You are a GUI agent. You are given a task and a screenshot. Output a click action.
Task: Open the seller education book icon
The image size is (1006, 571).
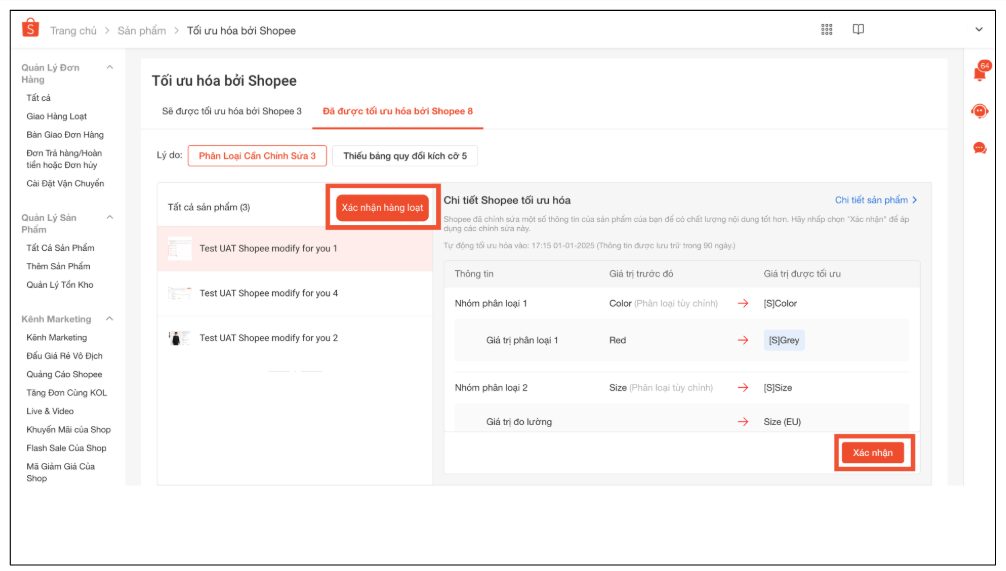[858, 30]
